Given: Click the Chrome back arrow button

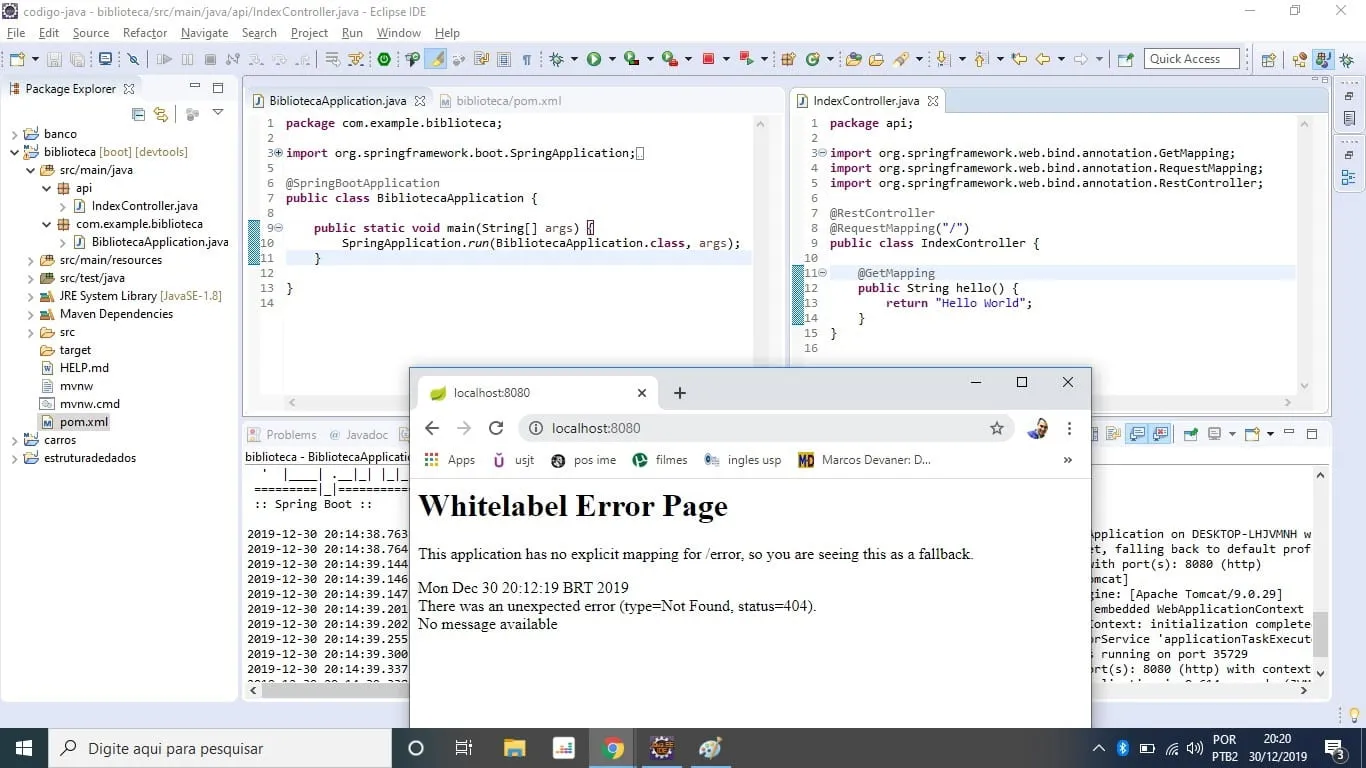Looking at the screenshot, I should [432, 428].
